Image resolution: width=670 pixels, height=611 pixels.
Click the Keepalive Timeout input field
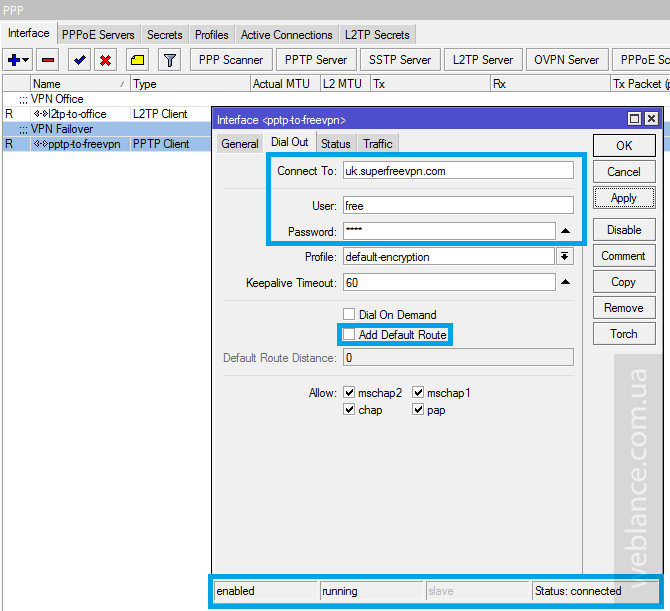coord(449,282)
